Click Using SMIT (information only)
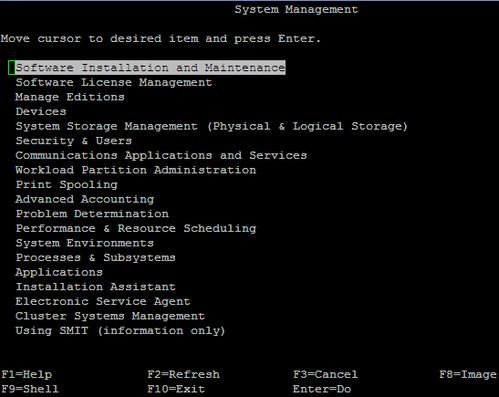Viewport: 499px width, 397px height. pyautogui.click(x=120, y=331)
